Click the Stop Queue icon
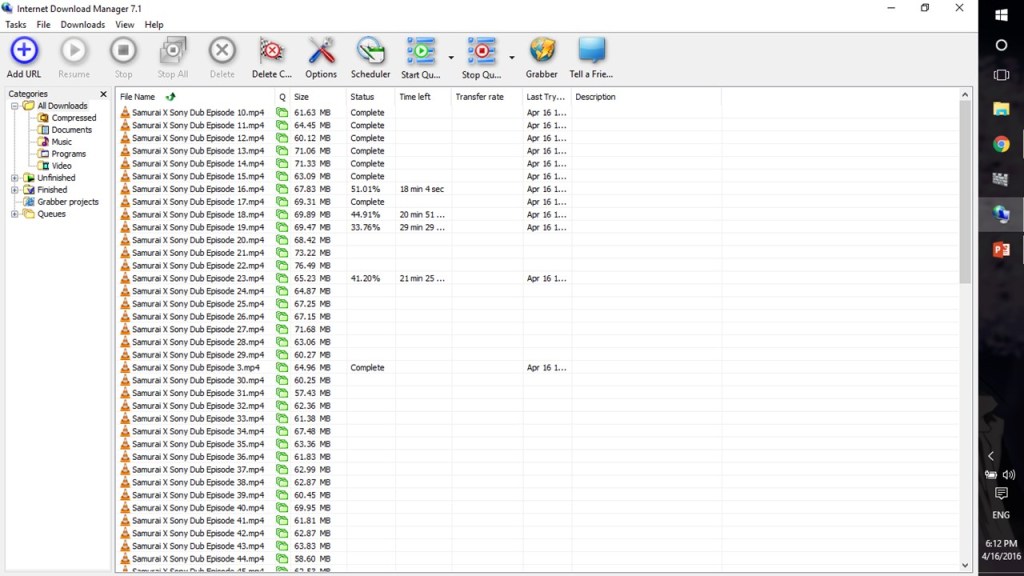Viewport: 1024px width, 576px height. [x=481, y=51]
